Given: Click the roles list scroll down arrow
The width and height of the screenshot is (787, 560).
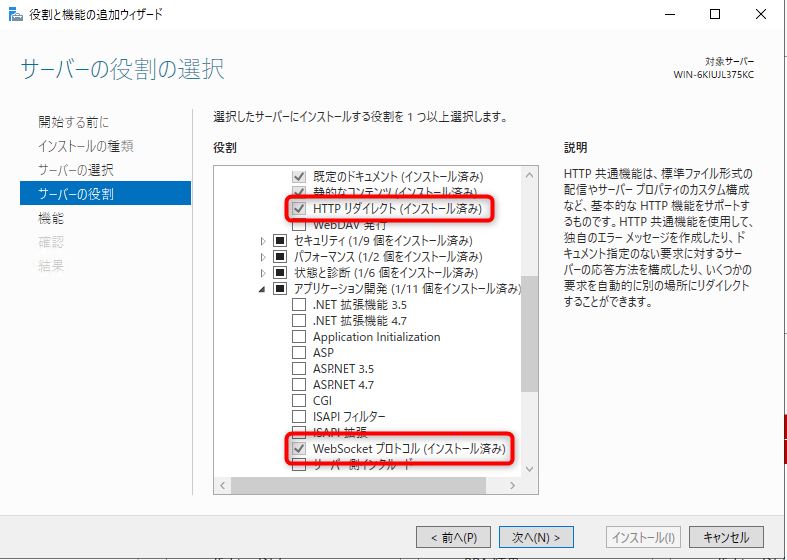Looking at the screenshot, I should click(x=529, y=470).
